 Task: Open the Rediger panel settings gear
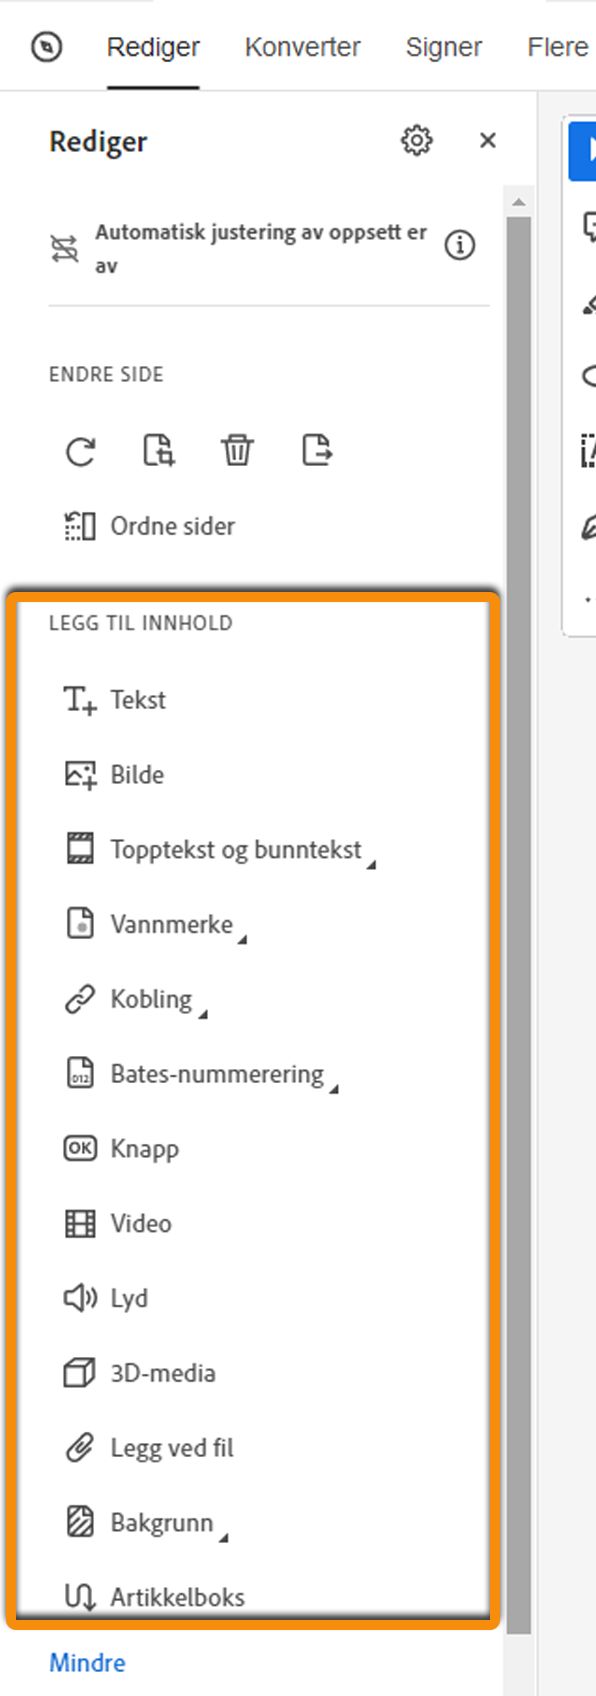(x=416, y=141)
